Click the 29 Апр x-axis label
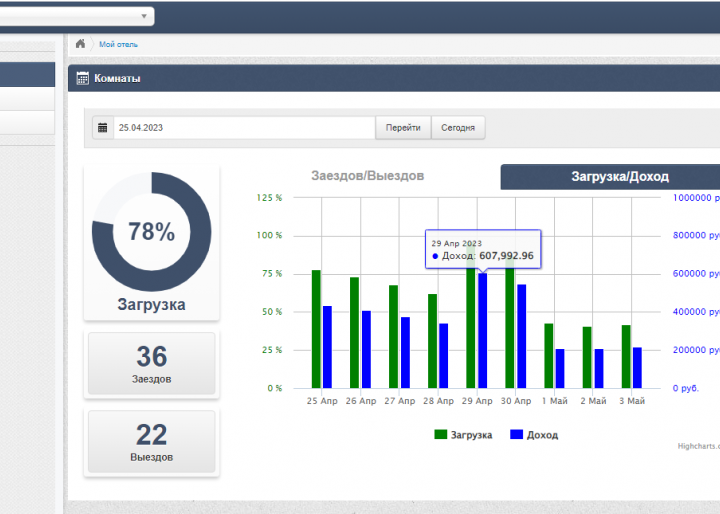The width and height of the screenshot is (720, 514). [477, 401]
